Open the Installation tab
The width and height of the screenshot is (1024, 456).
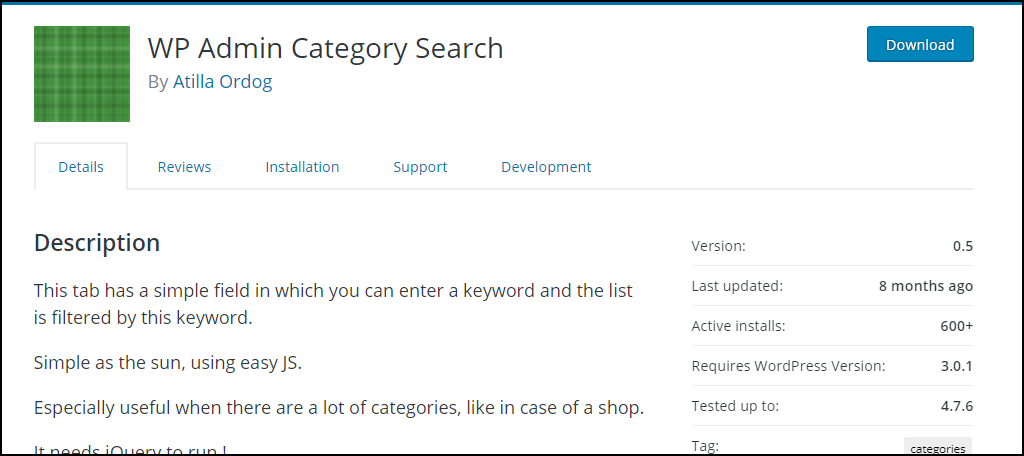coord(302,167)
